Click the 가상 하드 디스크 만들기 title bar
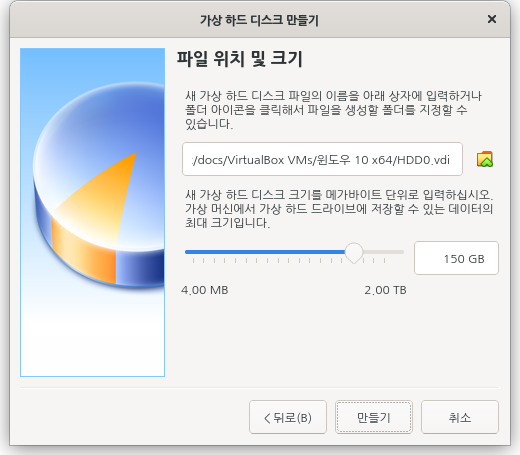The width and height of the screenshot is (520, 455). pos(259,20)
